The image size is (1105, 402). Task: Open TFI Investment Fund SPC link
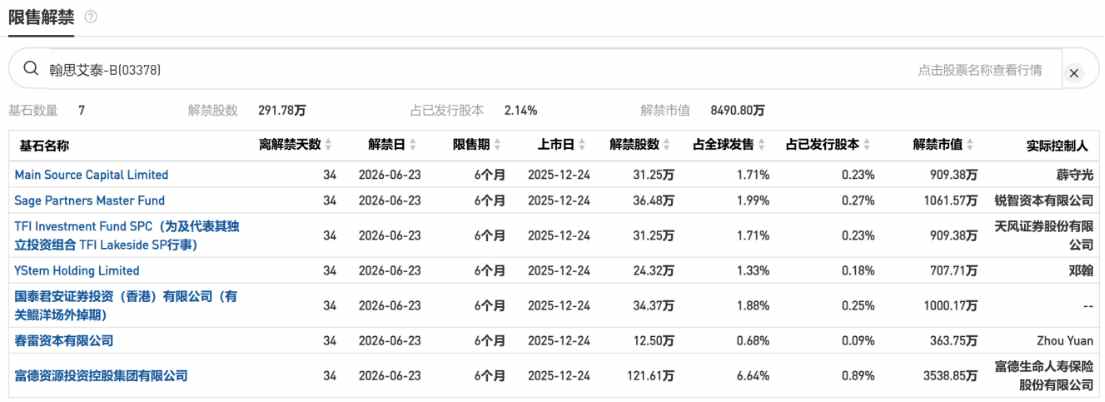[x=127, y=236]
